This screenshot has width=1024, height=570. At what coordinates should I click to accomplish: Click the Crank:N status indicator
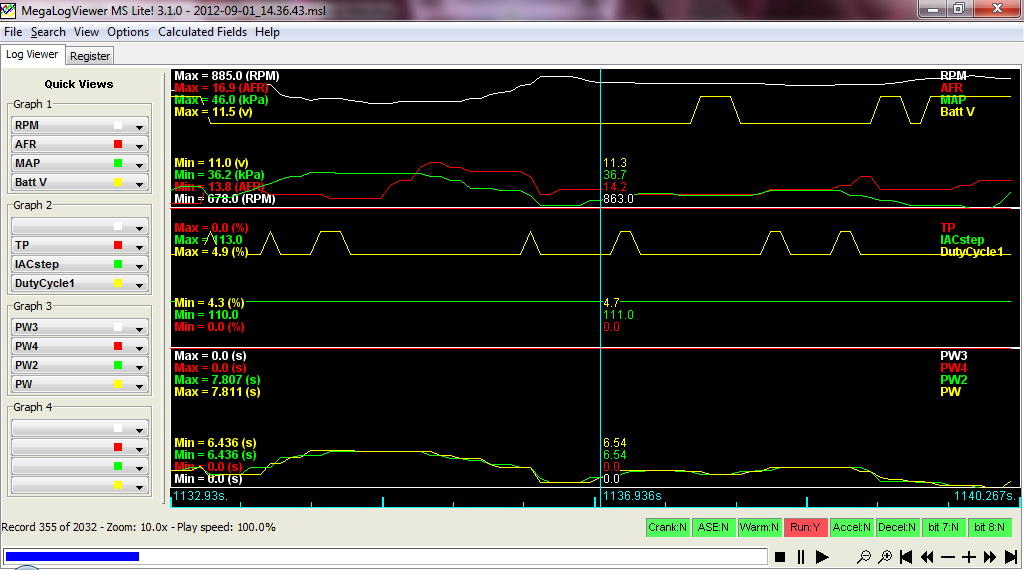tap(667, 527)
